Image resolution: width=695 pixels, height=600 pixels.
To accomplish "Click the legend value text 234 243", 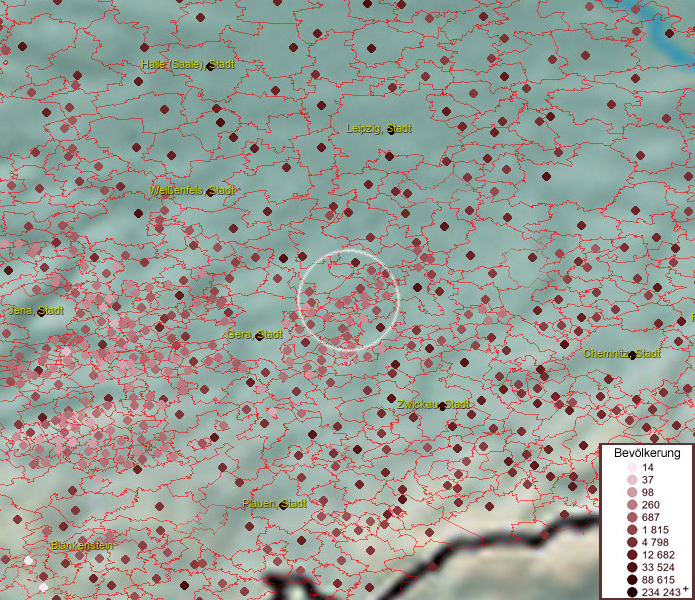I will click(x=661, y=592).
